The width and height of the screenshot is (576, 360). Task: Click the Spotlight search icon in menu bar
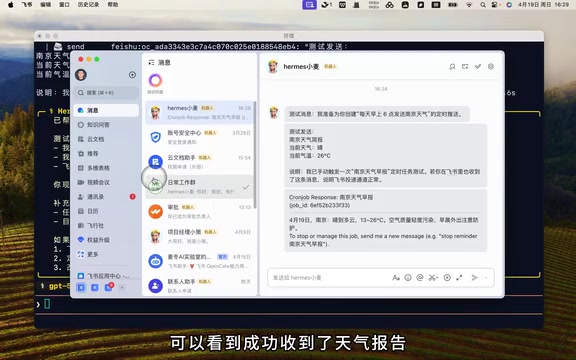(x=483, y=5)
